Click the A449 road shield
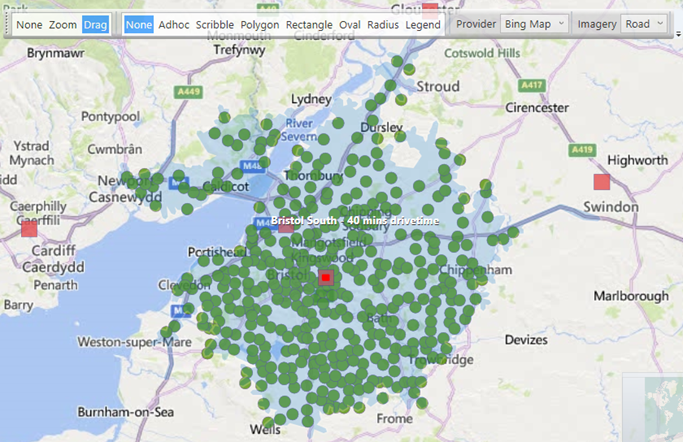The image size is (683, 442). click(x=189, y=92)
